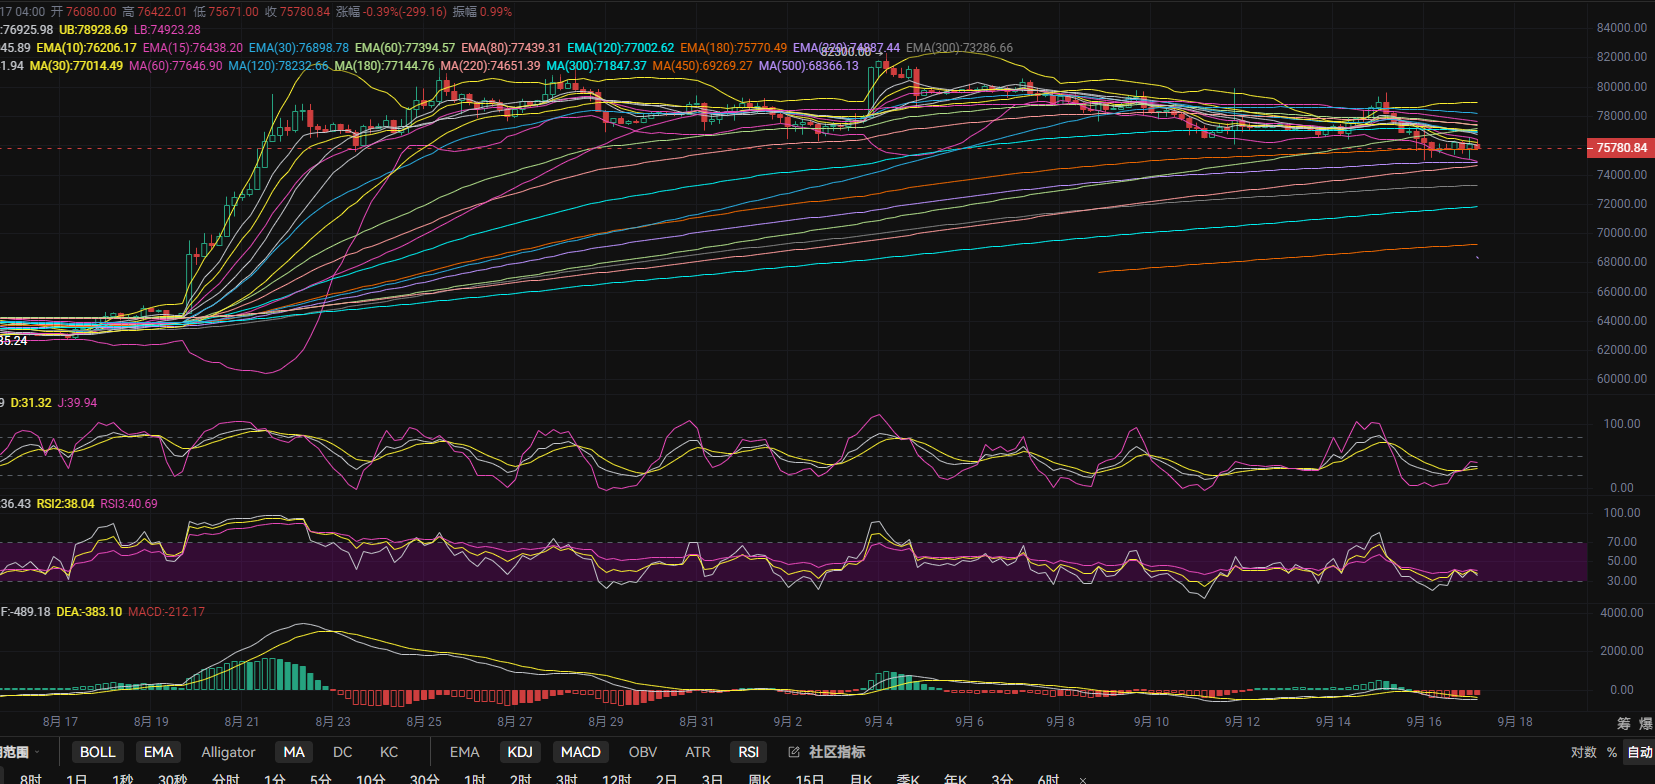Enable the Alligator indicator
Viewport: 1655px width, 784px height.
[228, 752]
